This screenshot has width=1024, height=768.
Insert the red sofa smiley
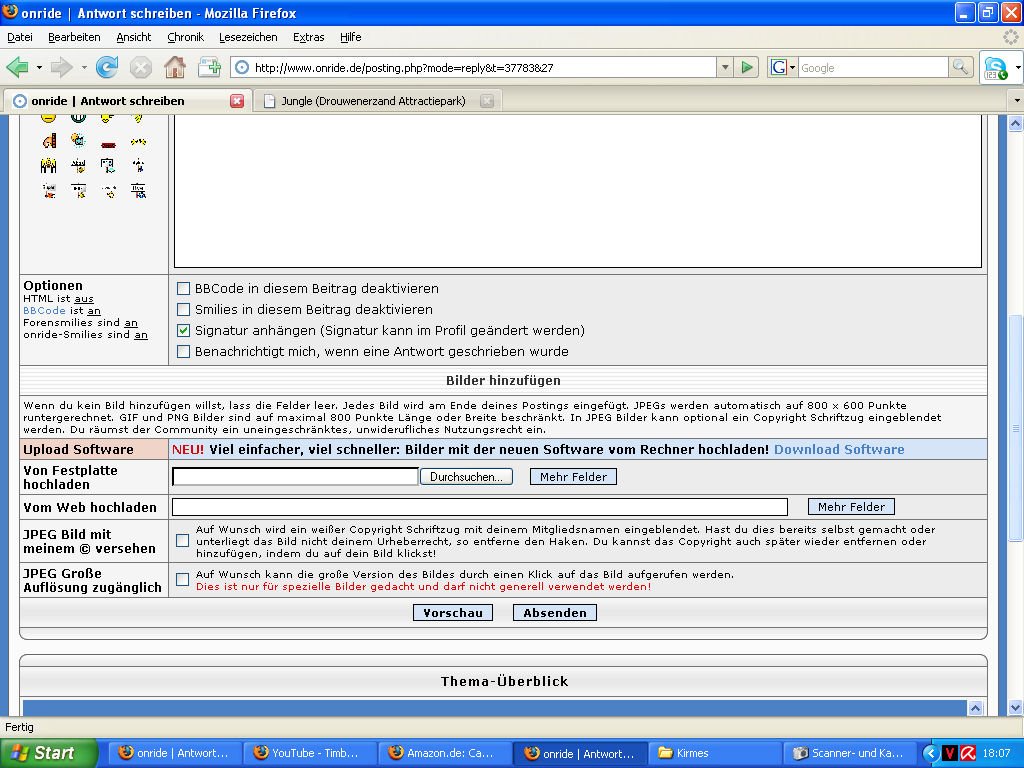(x=108, y=141)
